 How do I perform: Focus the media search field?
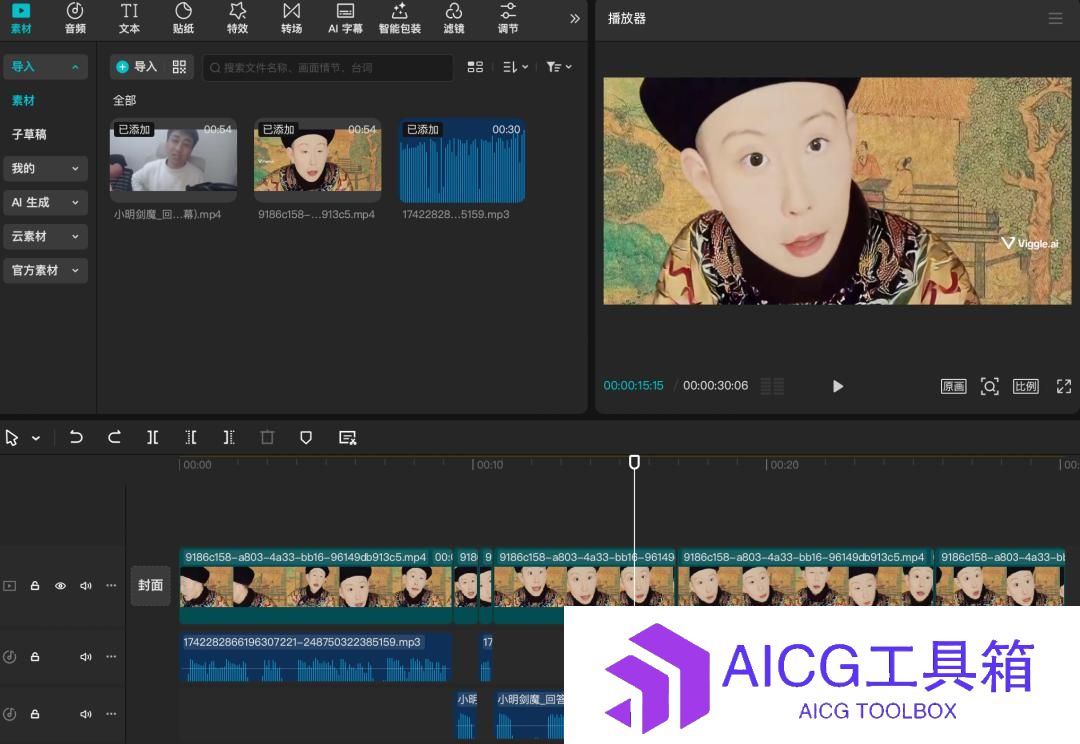328,68
